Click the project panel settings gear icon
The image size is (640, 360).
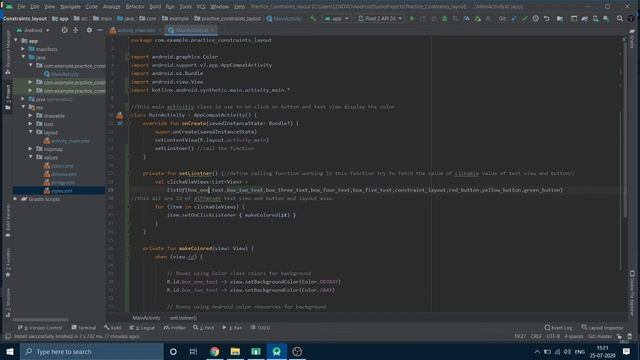point(89,30)
